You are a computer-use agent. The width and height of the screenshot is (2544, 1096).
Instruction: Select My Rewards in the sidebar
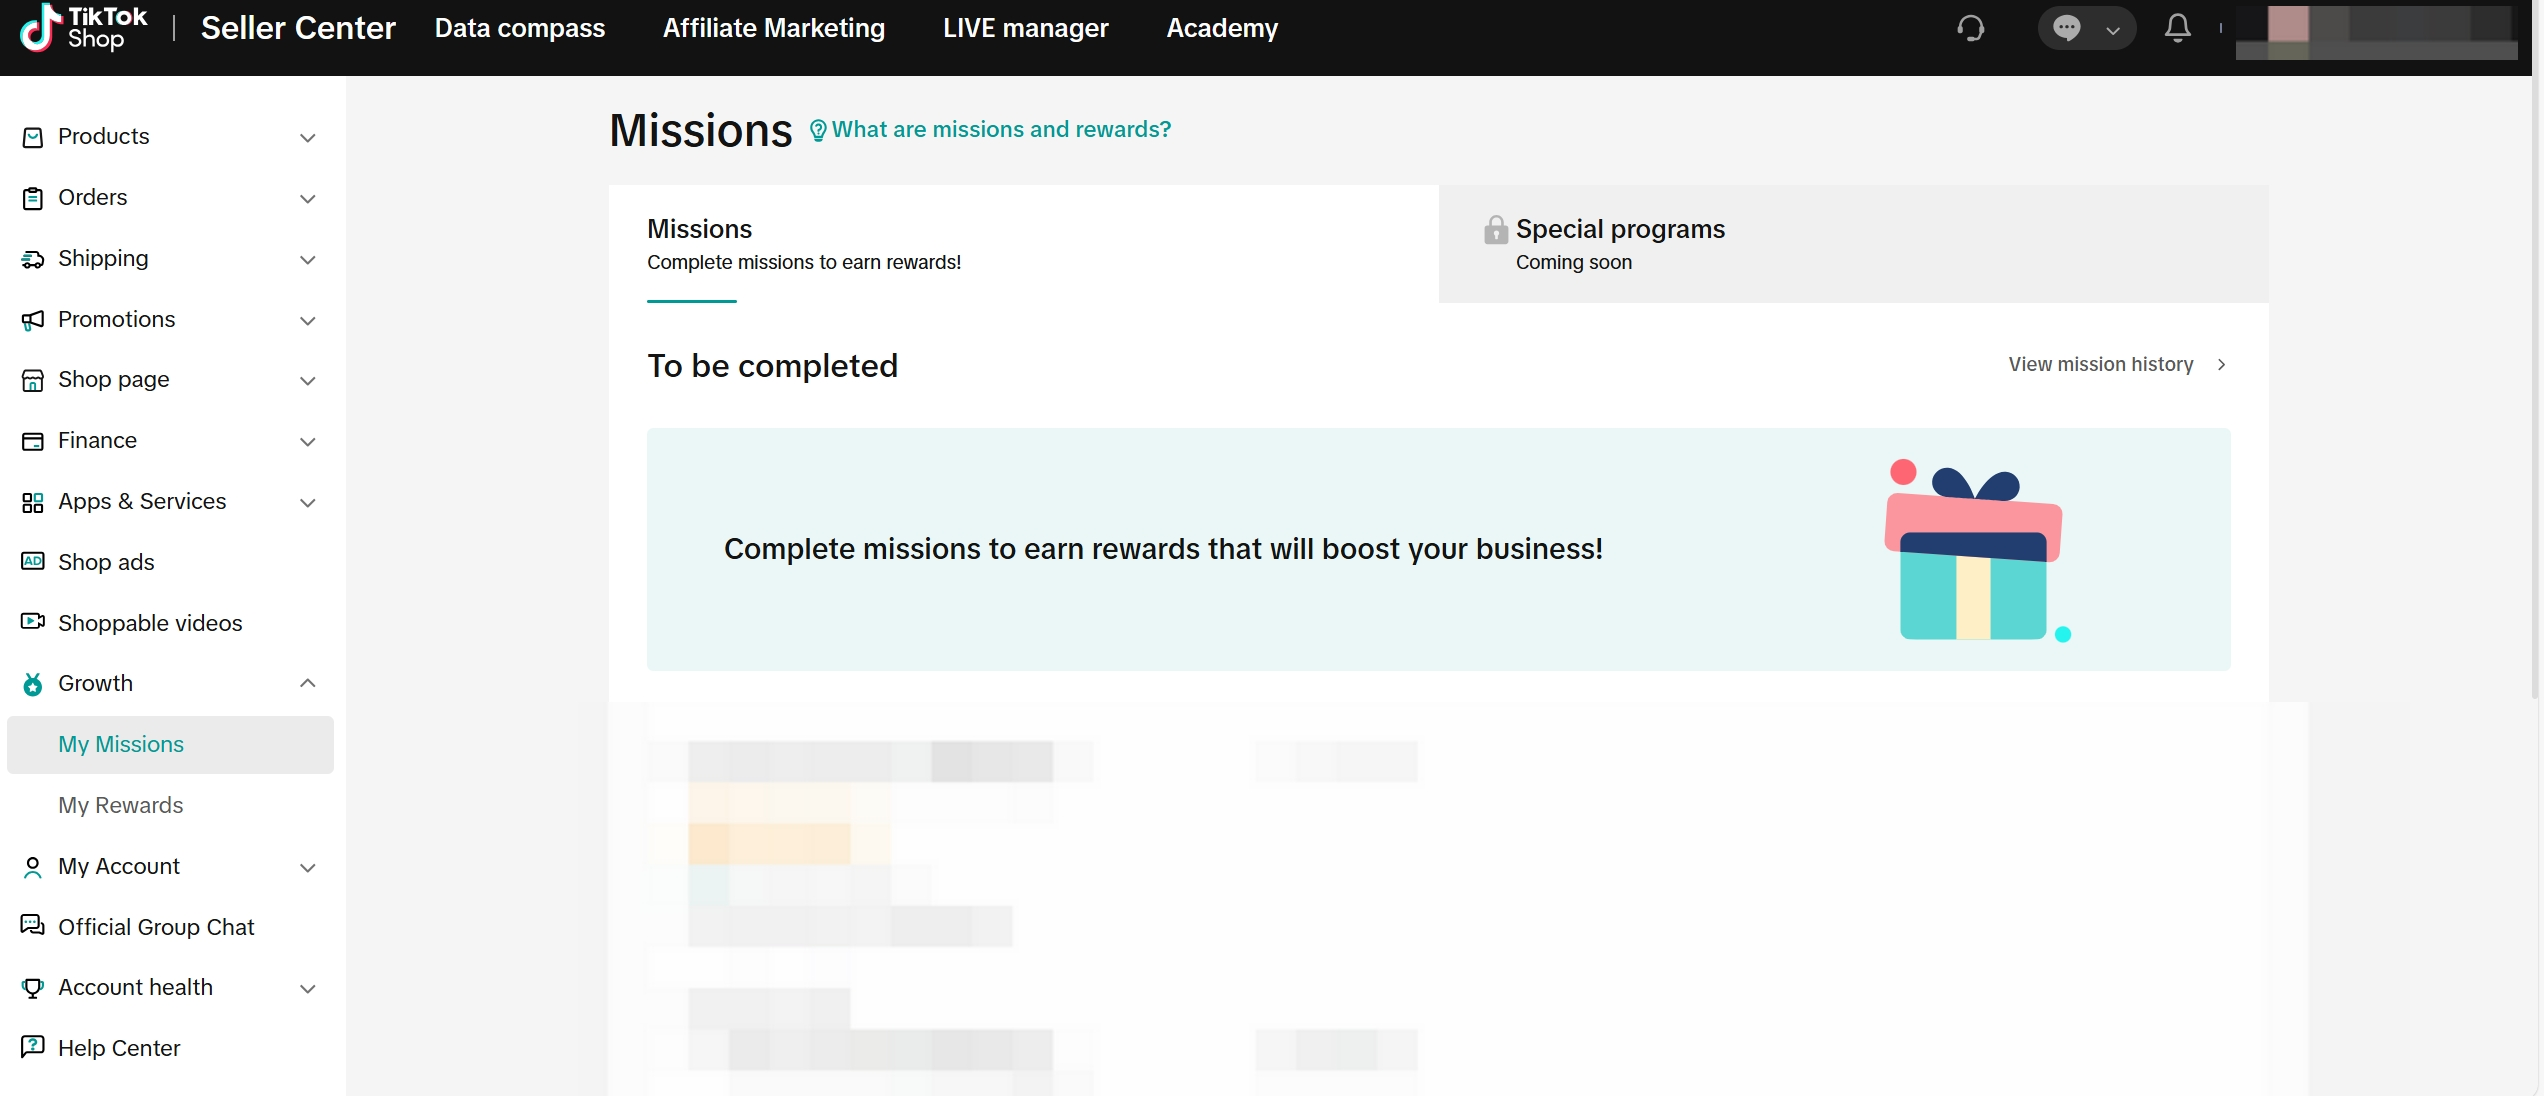121,805
